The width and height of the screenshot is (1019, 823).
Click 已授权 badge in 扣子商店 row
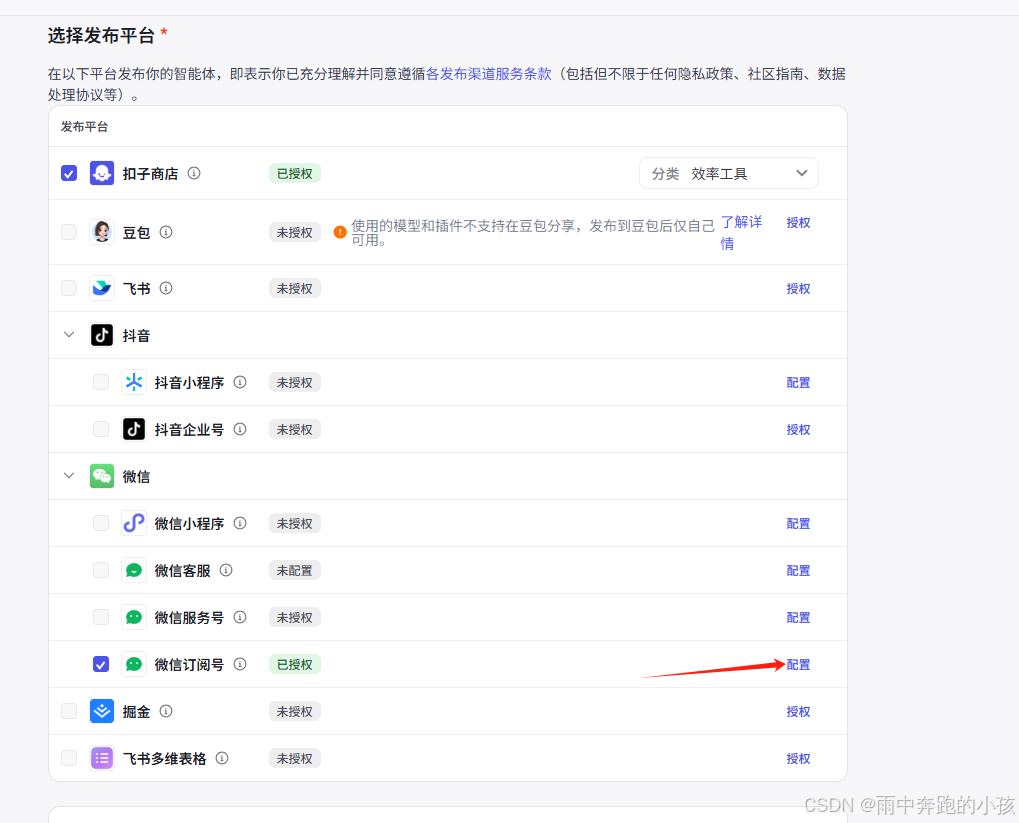click(294, 173)
